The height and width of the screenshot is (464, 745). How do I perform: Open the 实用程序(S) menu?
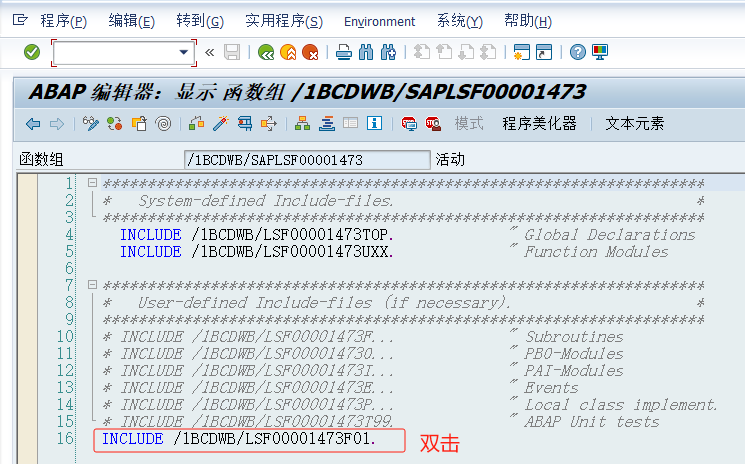point(284,21)
